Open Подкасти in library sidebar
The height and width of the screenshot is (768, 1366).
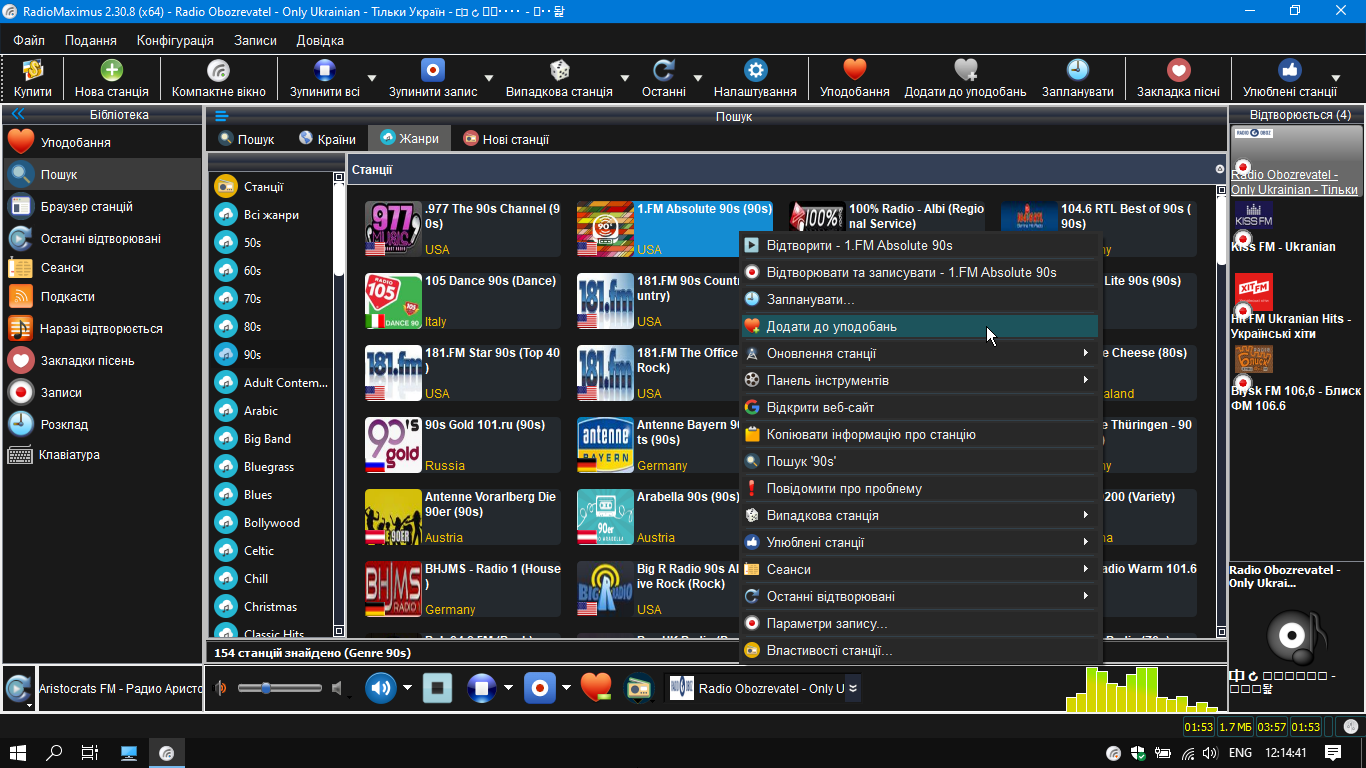click(x=102, y=296)
